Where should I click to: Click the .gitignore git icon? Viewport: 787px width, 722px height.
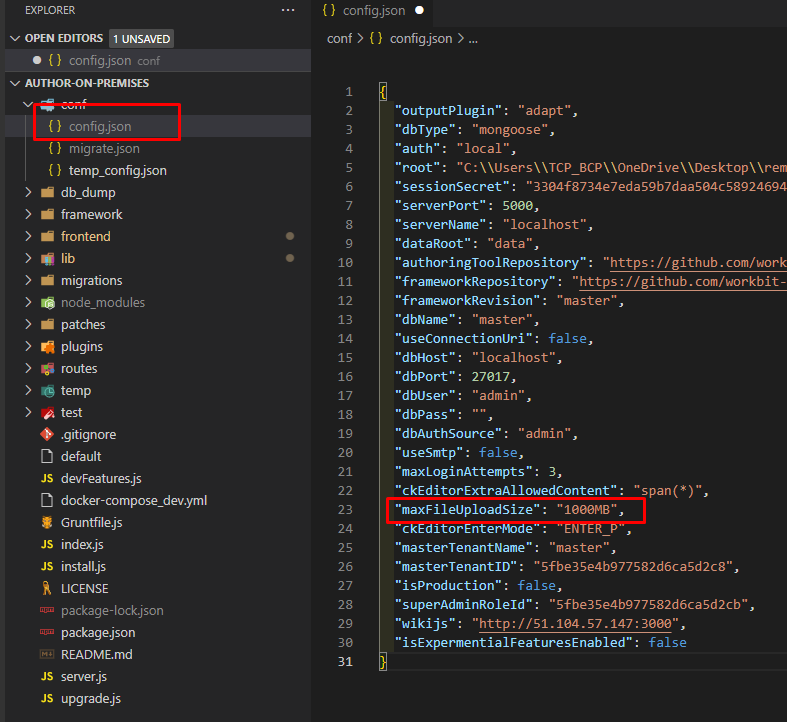pyautogui.click(x=47, y=434)
